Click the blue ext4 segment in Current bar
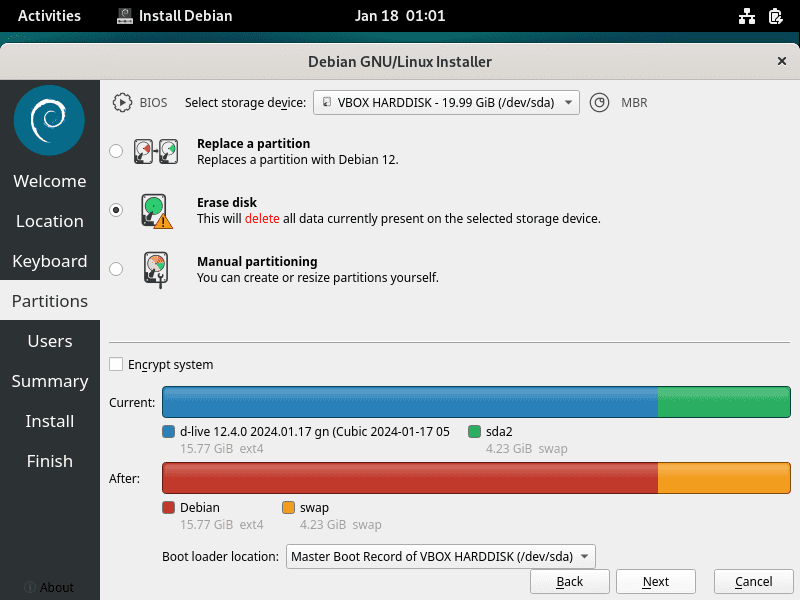This screenshot has height=600, width=800. (410, 402)
